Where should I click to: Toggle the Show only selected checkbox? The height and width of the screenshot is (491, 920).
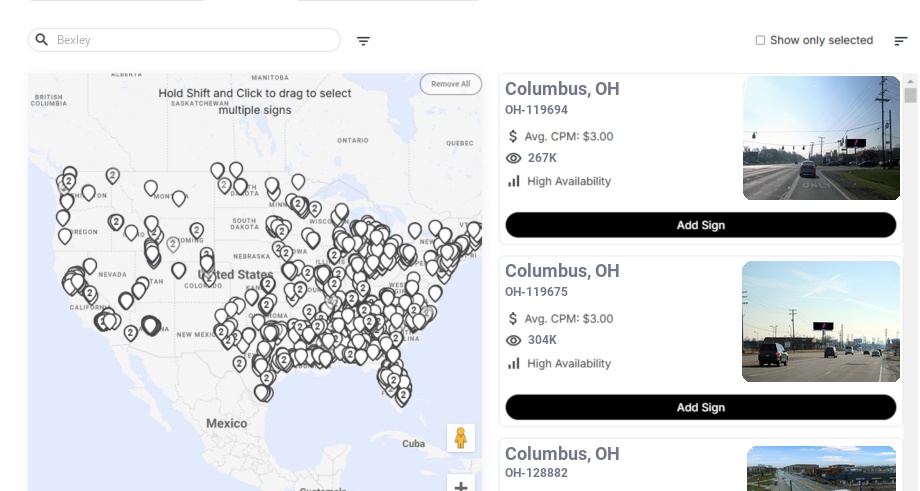tap(760, 41)
